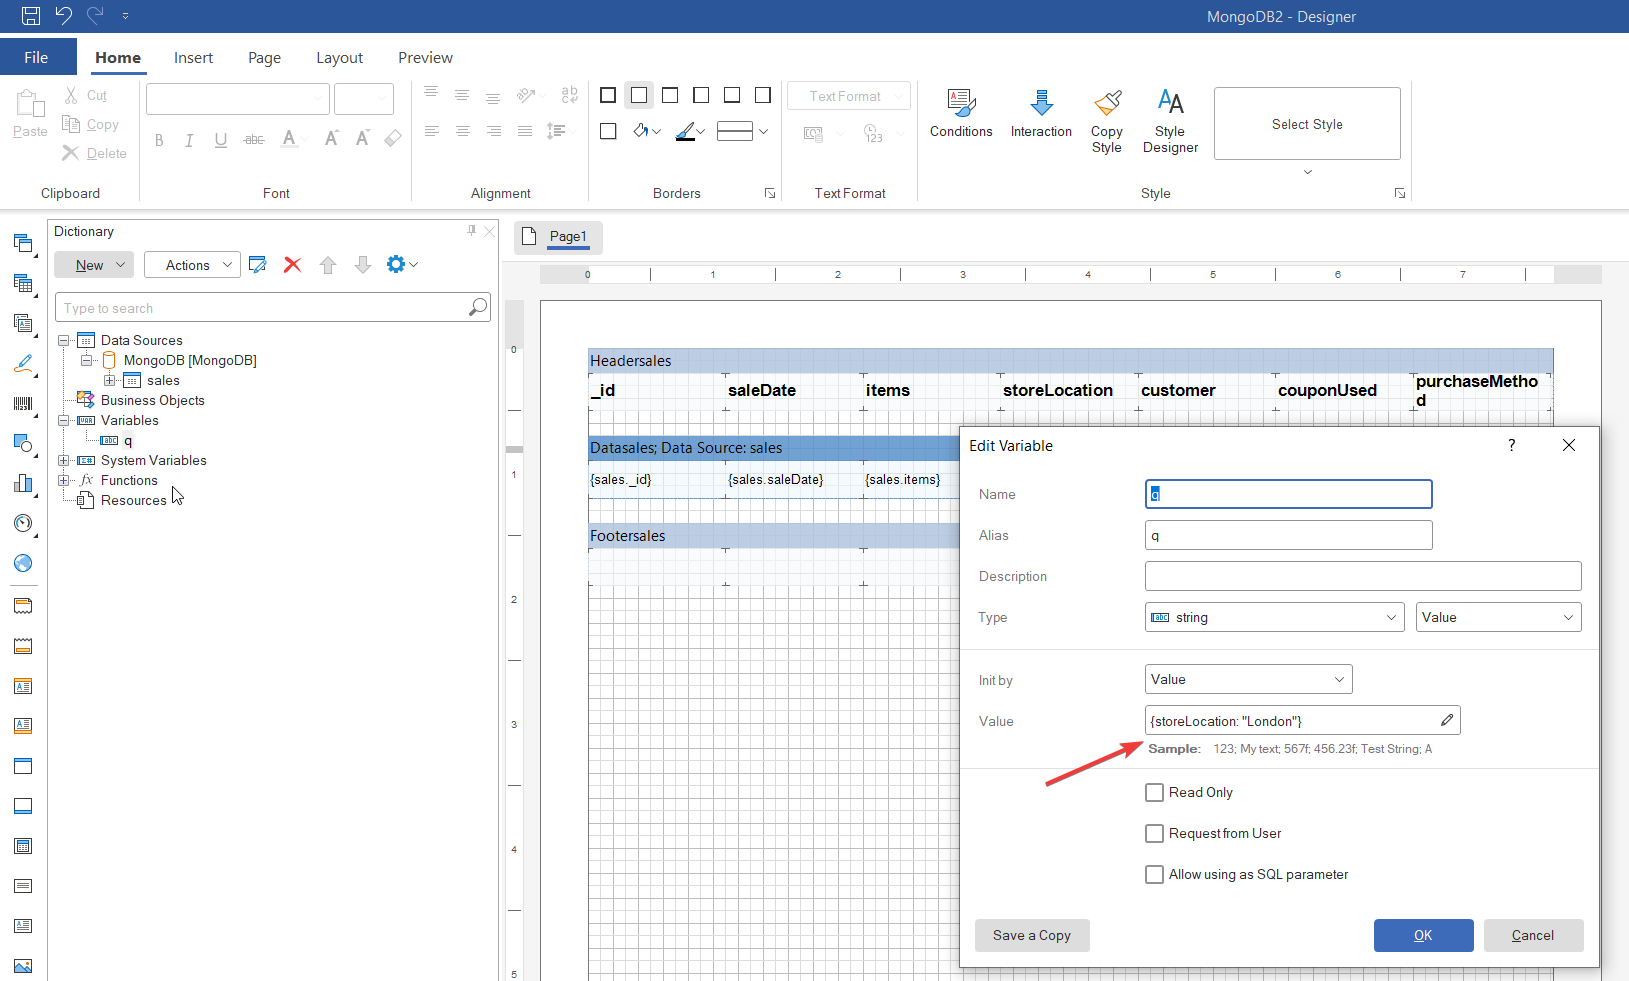The height and width of the screenshot is (981, 1629).
Task: Apply all borders to the component
Action: click(x=608, y=96)
